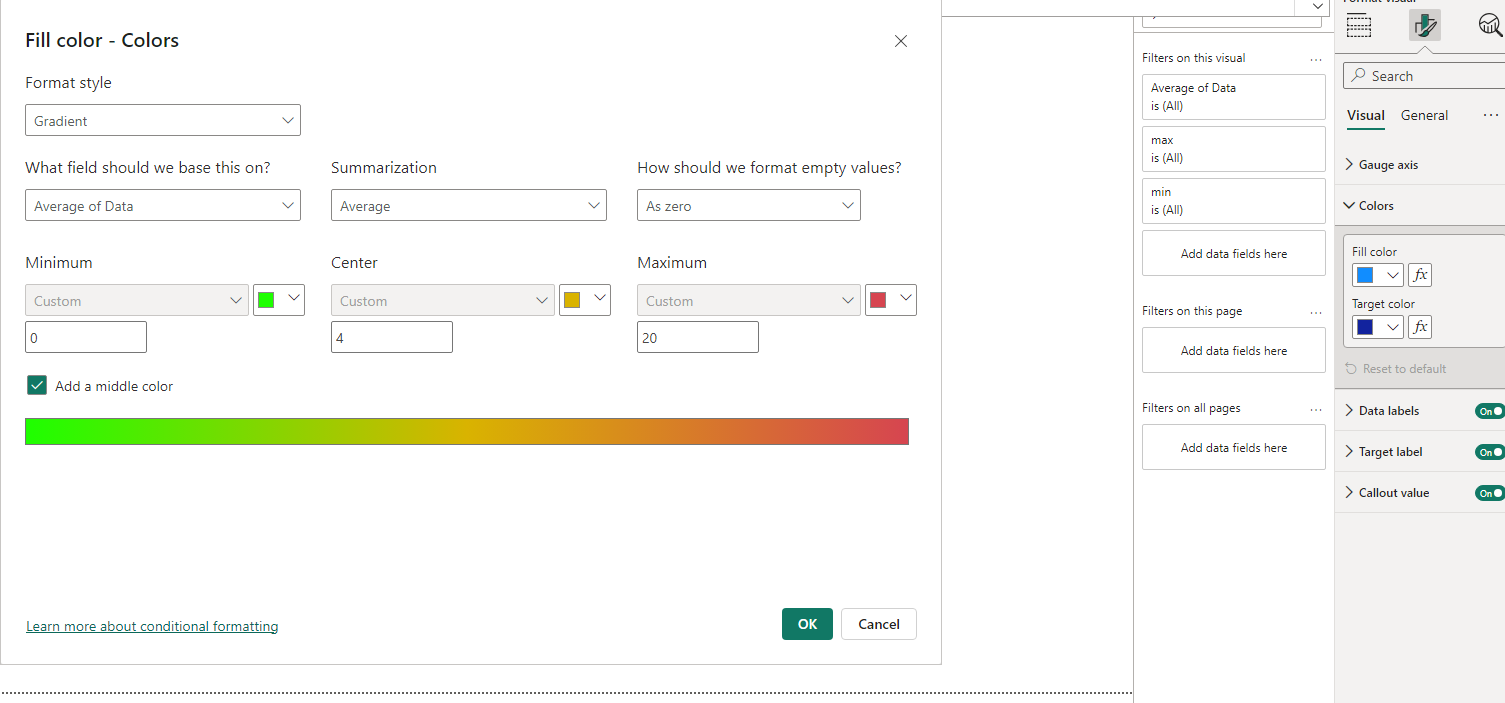1505x703 pixels.
Task: Toggle Data labels off
Action: tap(1490, 411)
